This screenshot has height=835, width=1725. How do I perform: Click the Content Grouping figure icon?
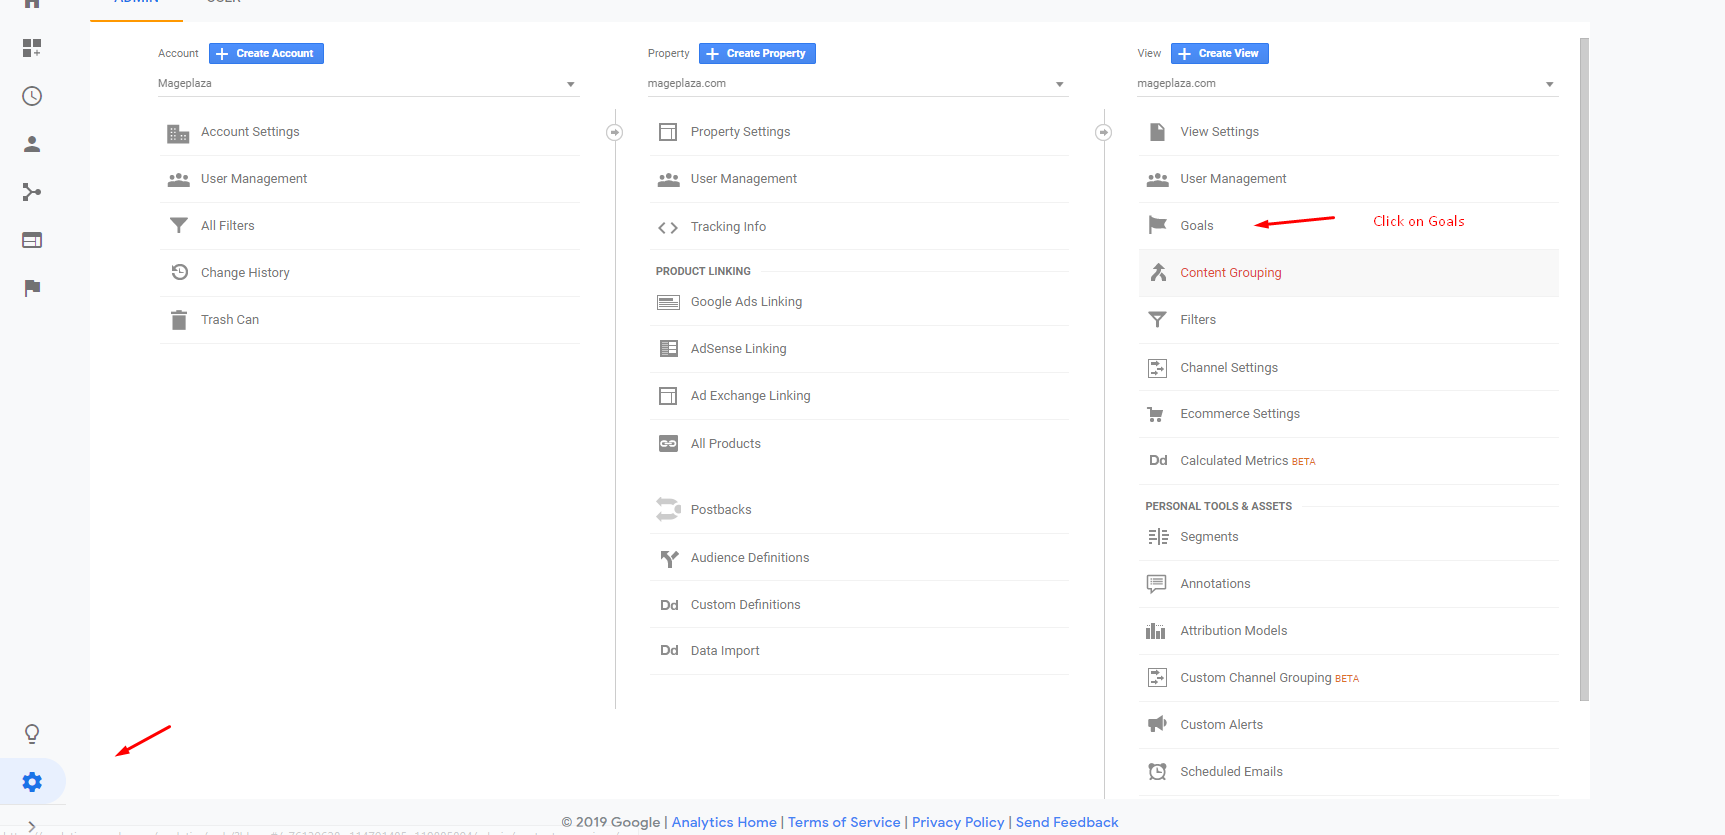[x=1158, y=272]
